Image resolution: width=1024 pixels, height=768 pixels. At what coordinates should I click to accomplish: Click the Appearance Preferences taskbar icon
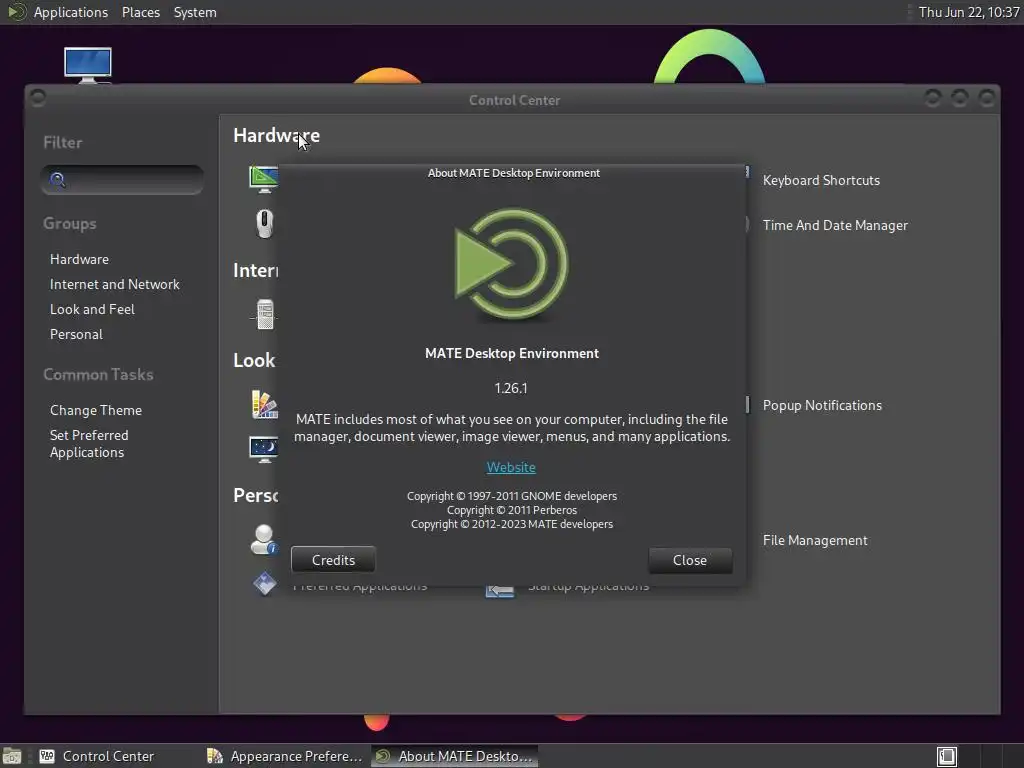(x=215, y=756)
